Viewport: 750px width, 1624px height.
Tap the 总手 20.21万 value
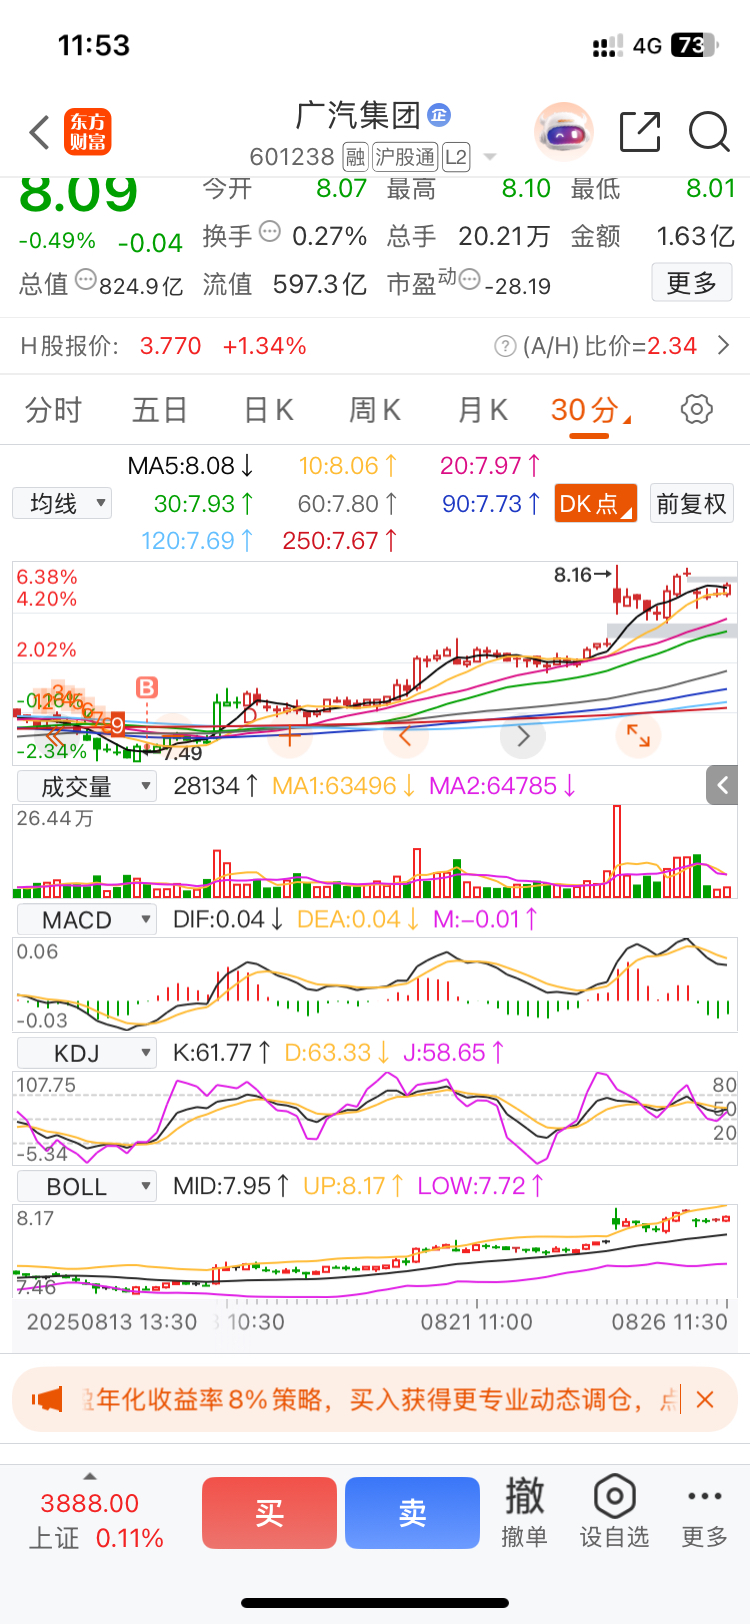point(469,236)
